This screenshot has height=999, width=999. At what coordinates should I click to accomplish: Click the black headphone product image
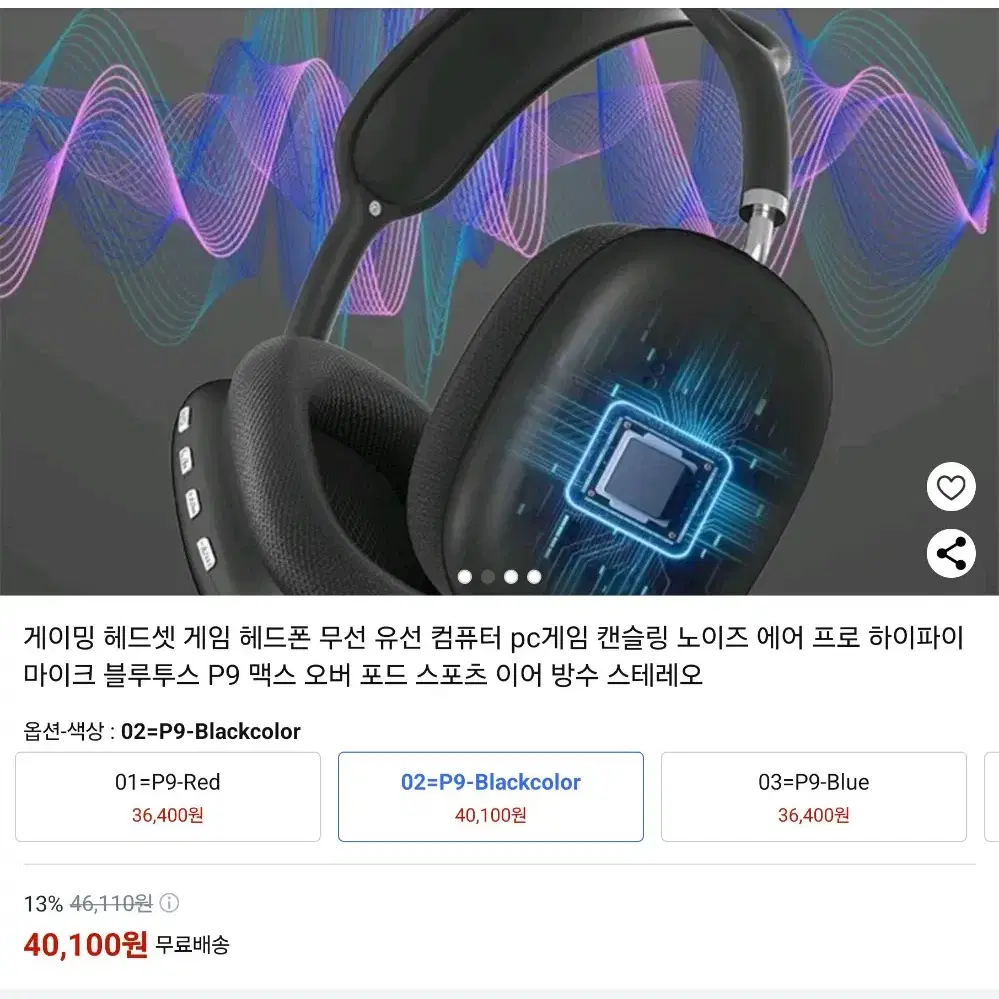tap(500, 301)
